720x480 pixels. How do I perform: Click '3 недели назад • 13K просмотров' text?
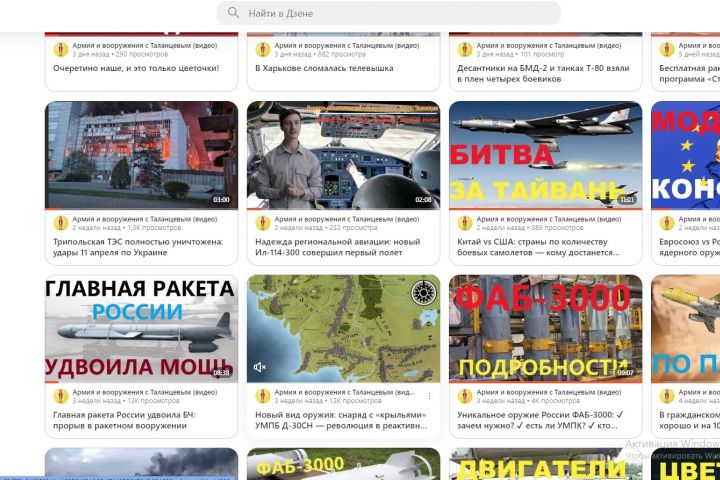coord(126,401)
